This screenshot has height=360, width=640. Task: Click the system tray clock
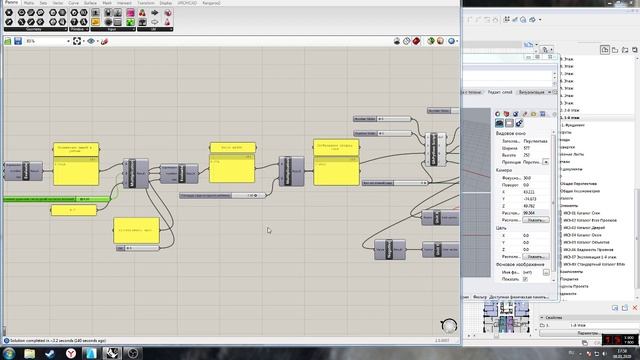622,353
